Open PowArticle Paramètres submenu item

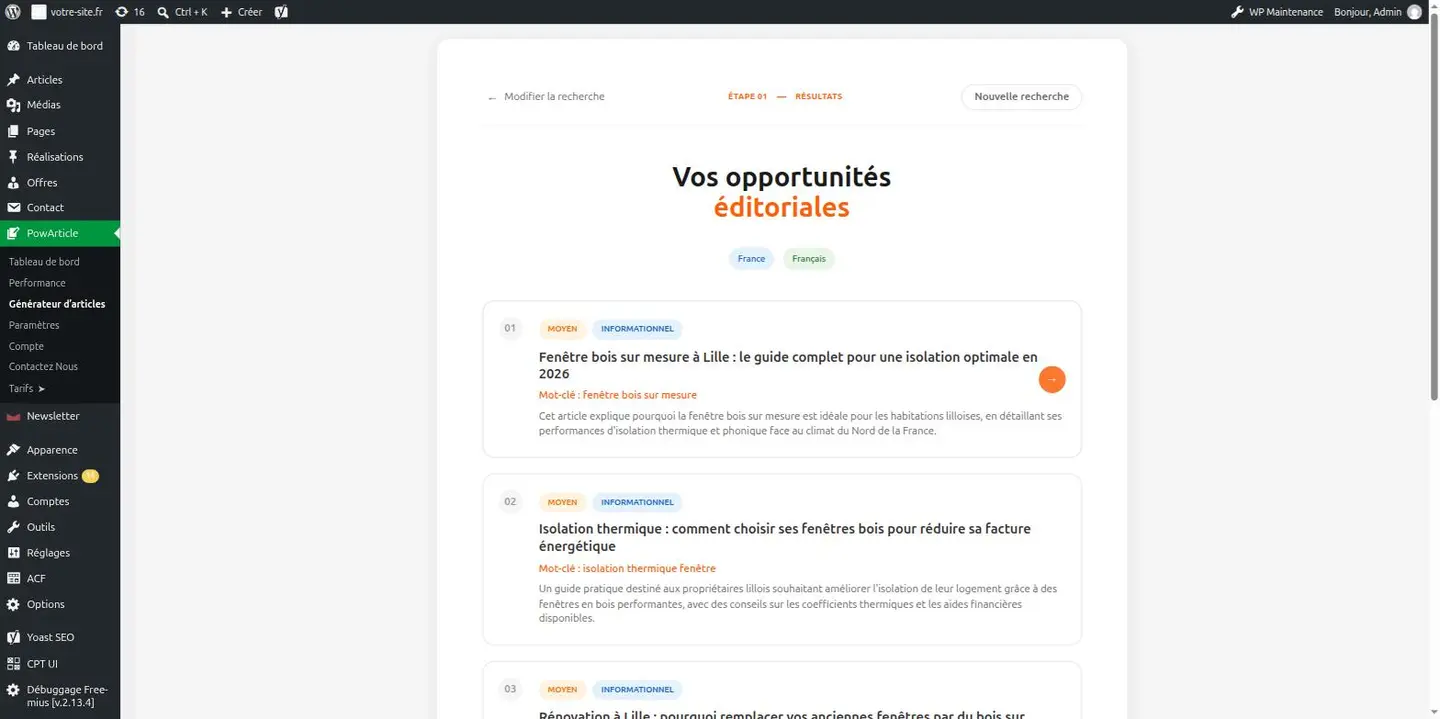34,325
